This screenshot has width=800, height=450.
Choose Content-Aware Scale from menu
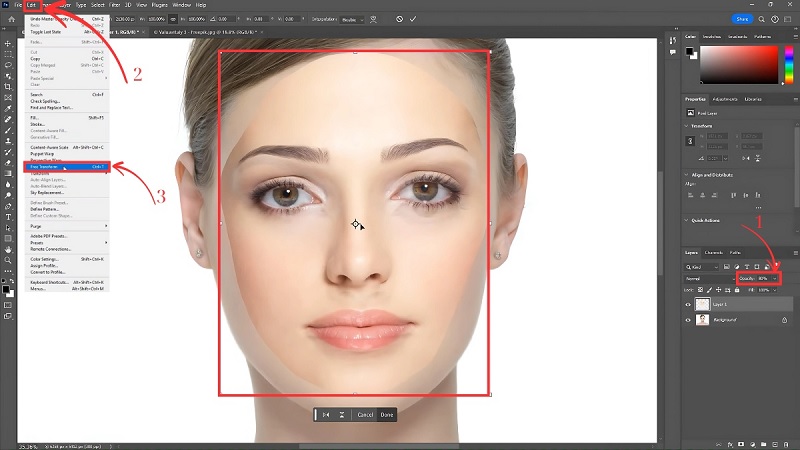(x=67, y=147)
